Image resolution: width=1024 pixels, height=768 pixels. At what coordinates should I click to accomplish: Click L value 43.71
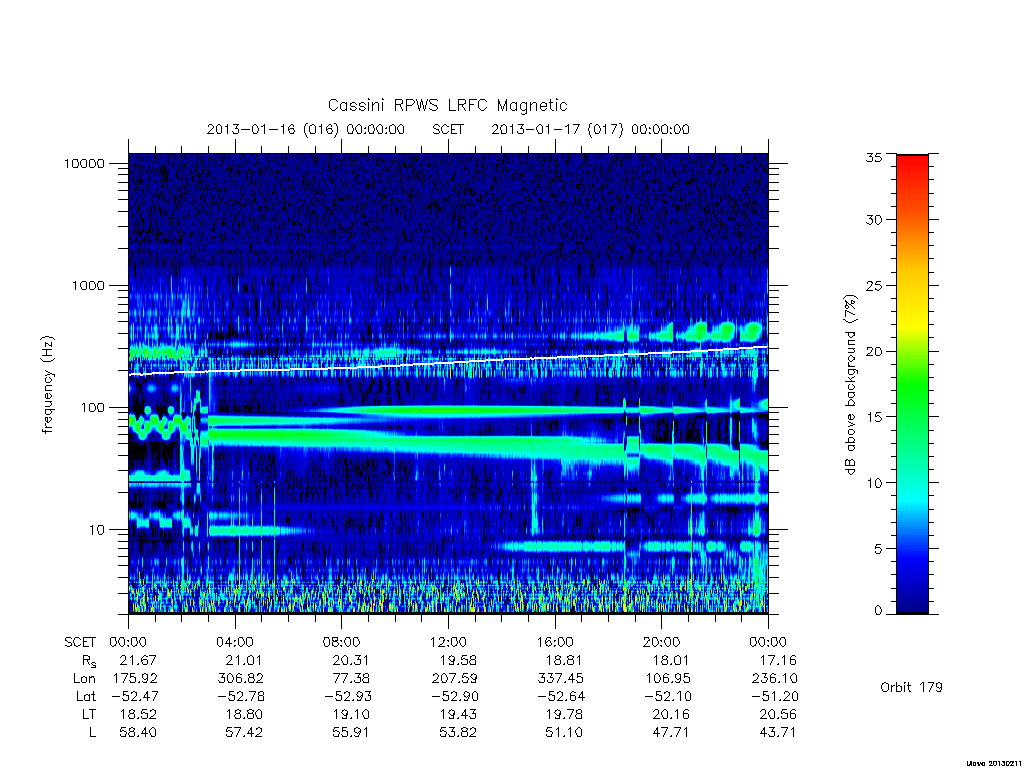[778, 733]
